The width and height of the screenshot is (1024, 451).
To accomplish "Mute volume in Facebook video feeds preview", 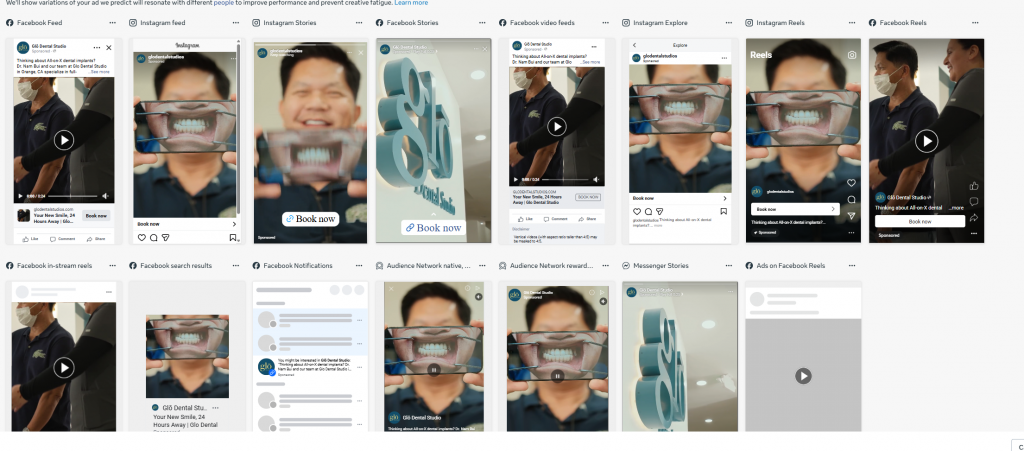I will click(596, 180).
